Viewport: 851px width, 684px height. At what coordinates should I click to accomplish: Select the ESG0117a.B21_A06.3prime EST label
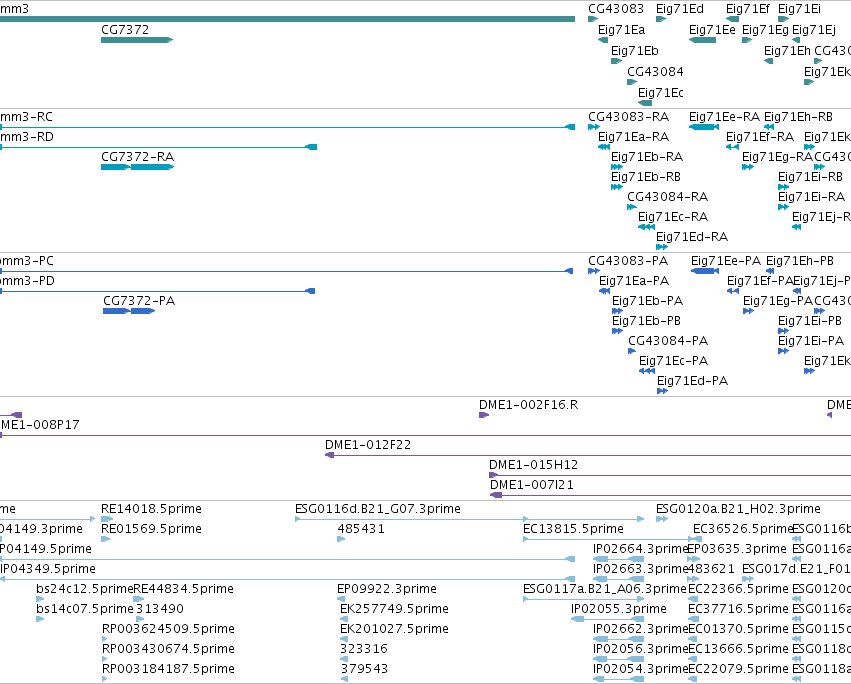click(605, 590)
